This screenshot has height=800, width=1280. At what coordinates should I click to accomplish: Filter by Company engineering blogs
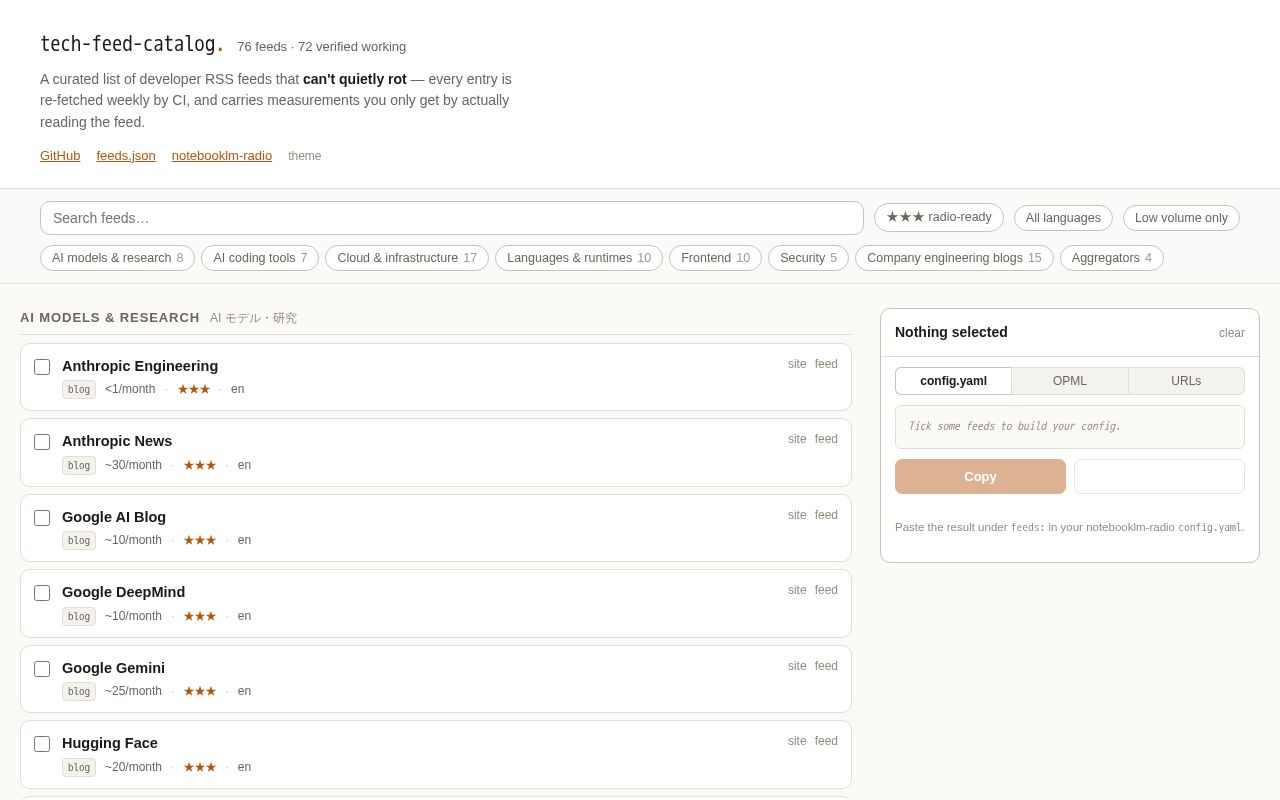coord(954,258)
